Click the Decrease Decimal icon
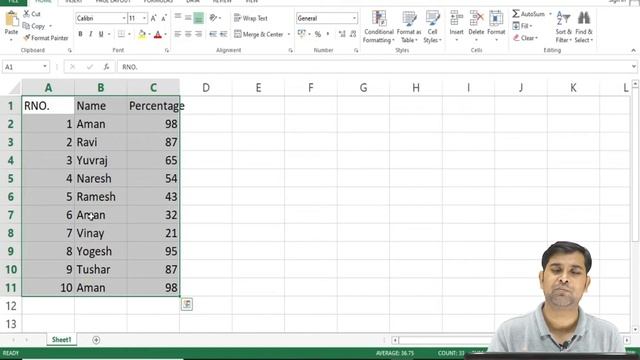Viewport: 640px width, 360px height. point(353,34)
